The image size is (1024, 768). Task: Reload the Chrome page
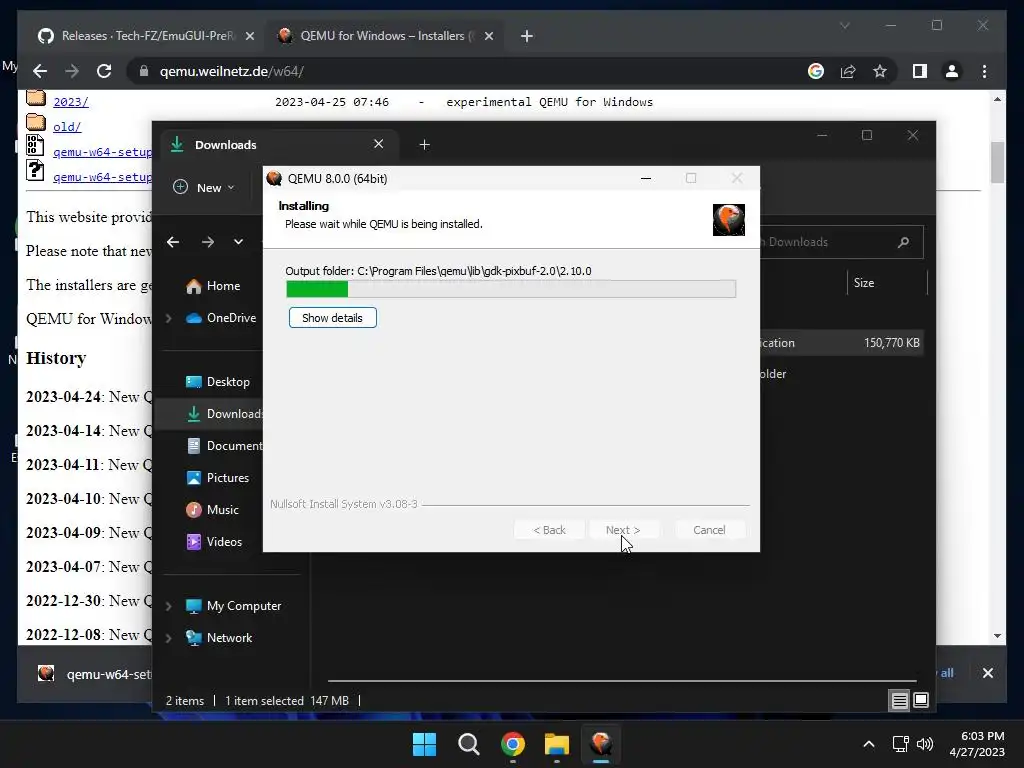click(x=104, y=71)
